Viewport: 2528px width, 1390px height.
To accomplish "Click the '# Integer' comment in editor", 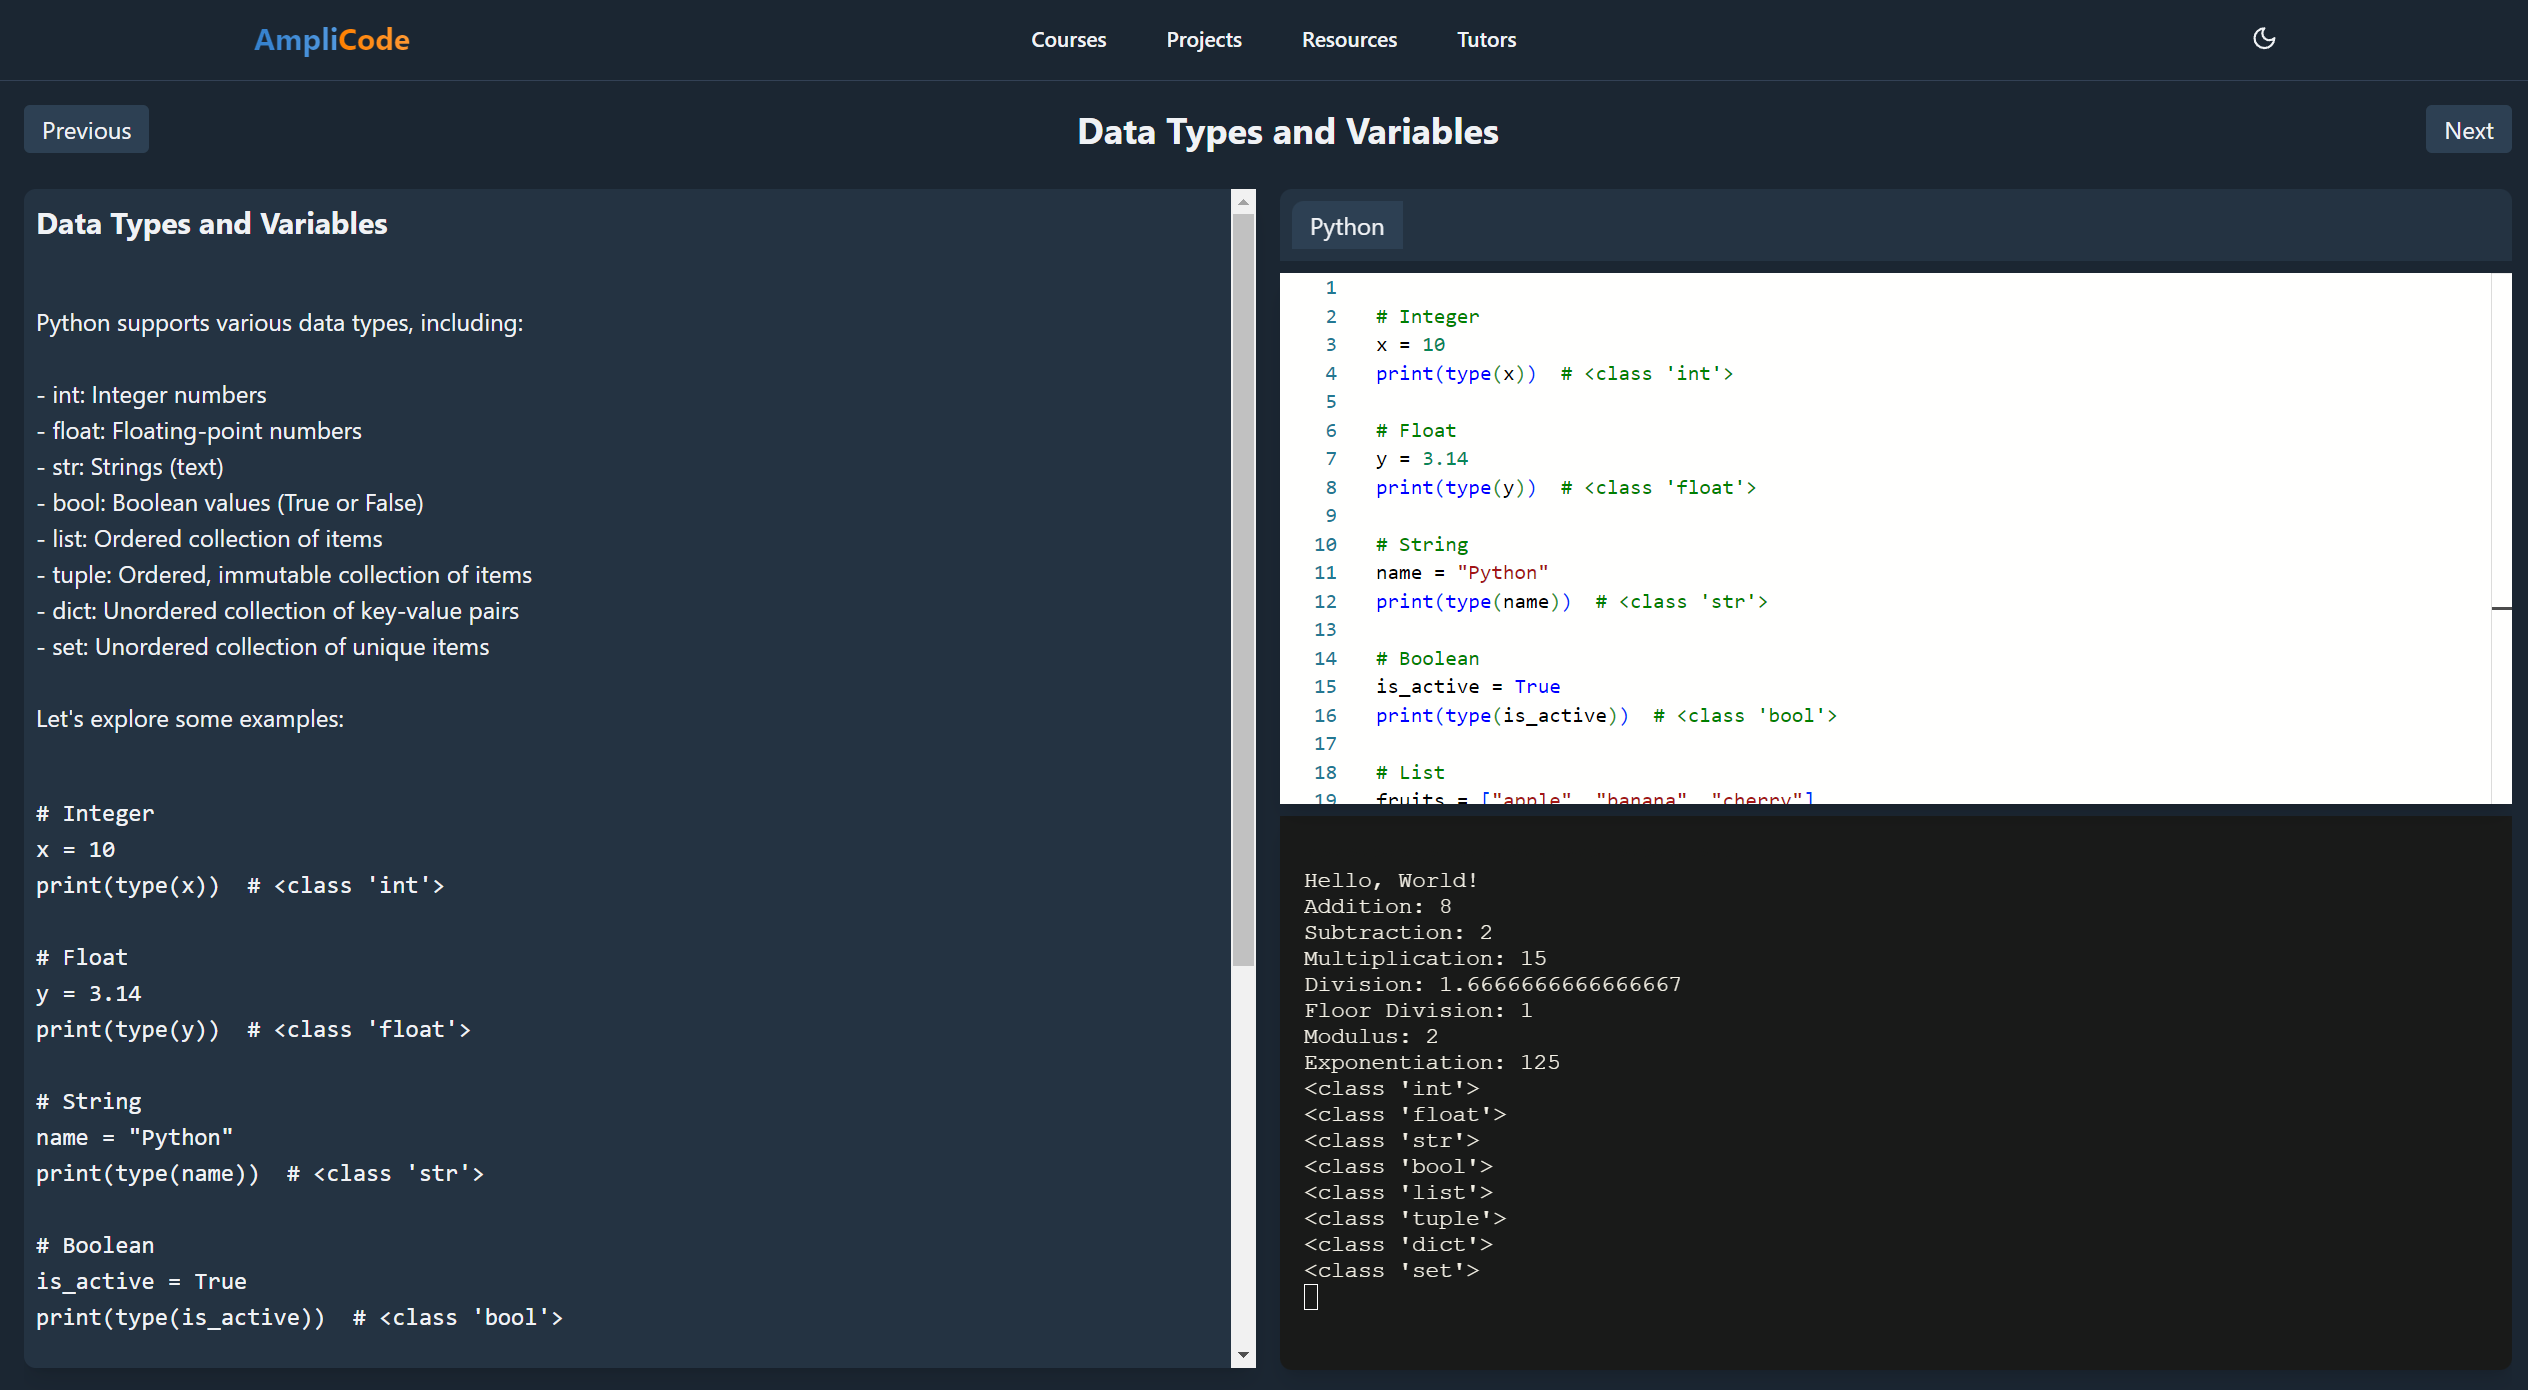I will point(1427,317).
